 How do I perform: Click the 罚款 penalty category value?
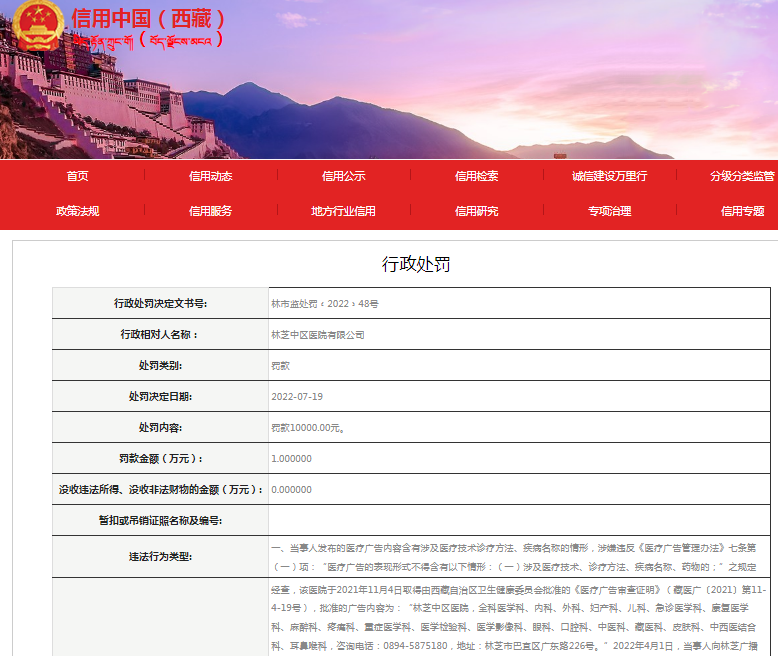[x=280, y=366]
